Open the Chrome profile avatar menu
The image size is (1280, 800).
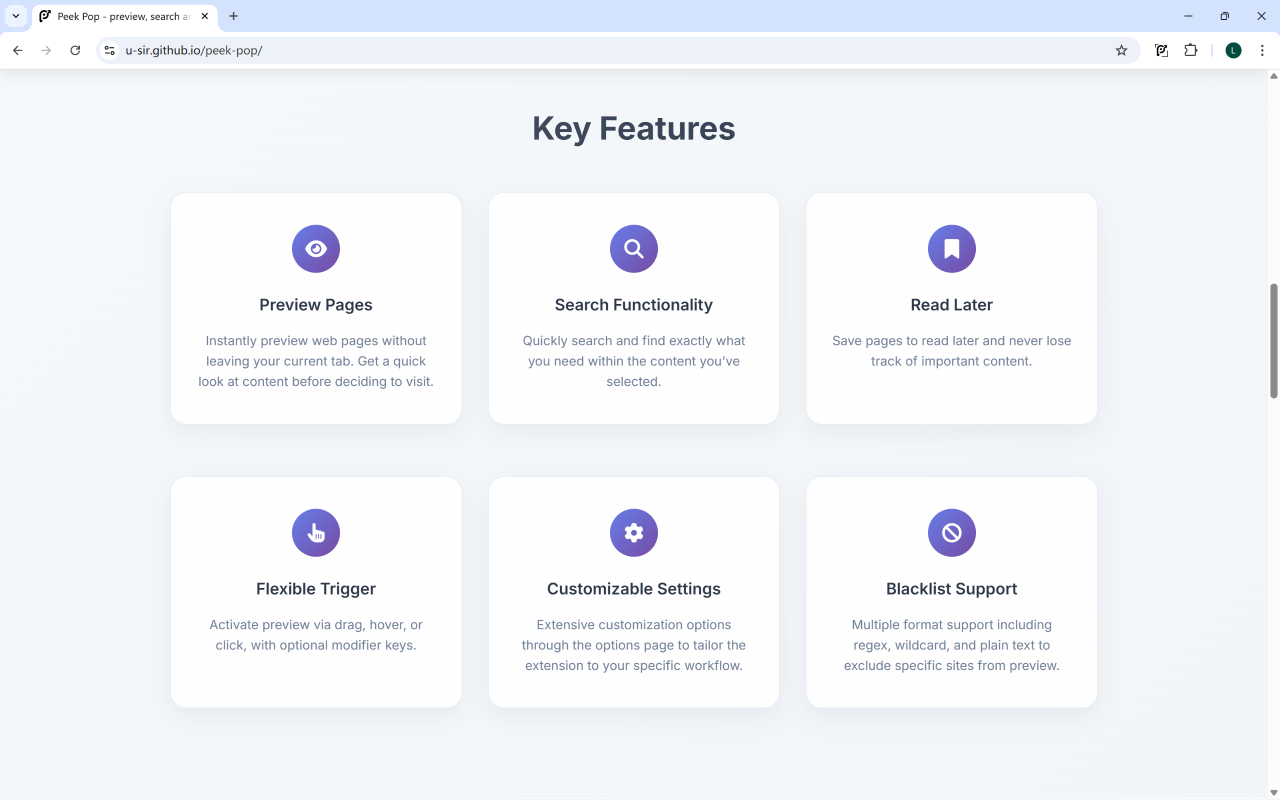pos(1233,50)
